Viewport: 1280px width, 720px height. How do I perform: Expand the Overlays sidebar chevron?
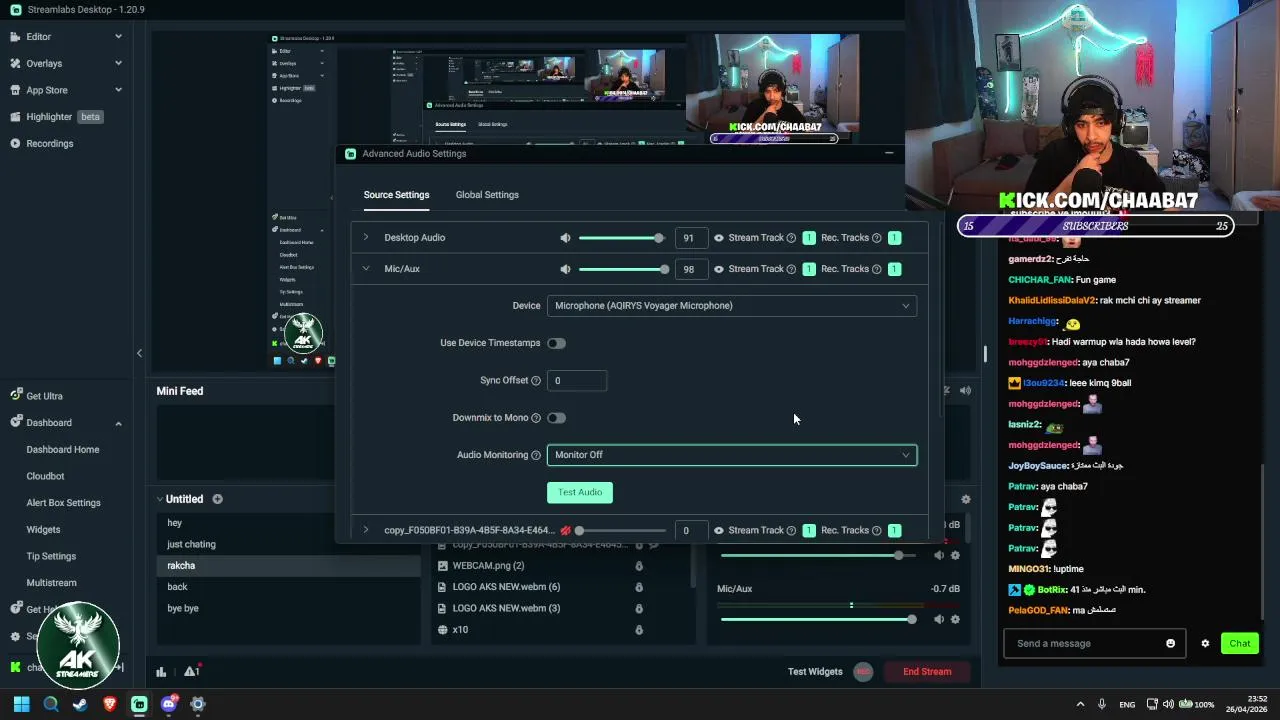118,63
